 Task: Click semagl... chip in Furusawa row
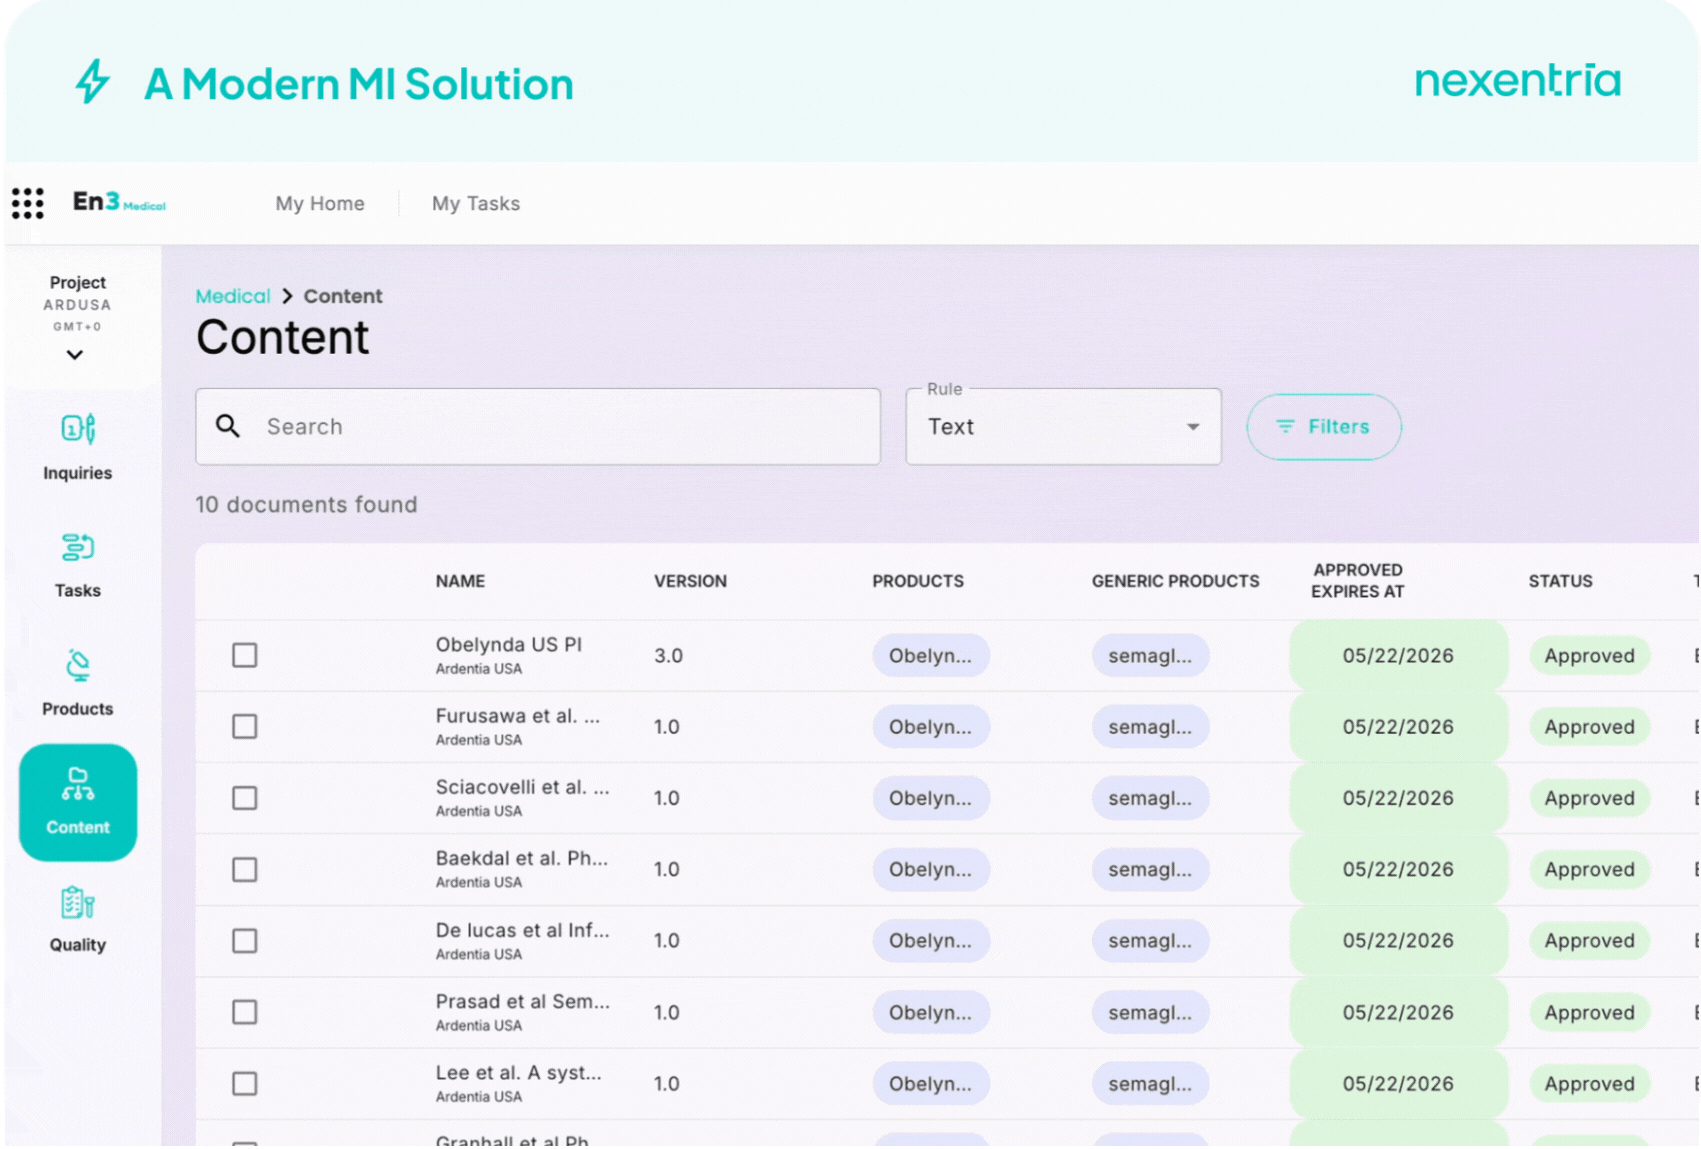tap(1150, 727)
